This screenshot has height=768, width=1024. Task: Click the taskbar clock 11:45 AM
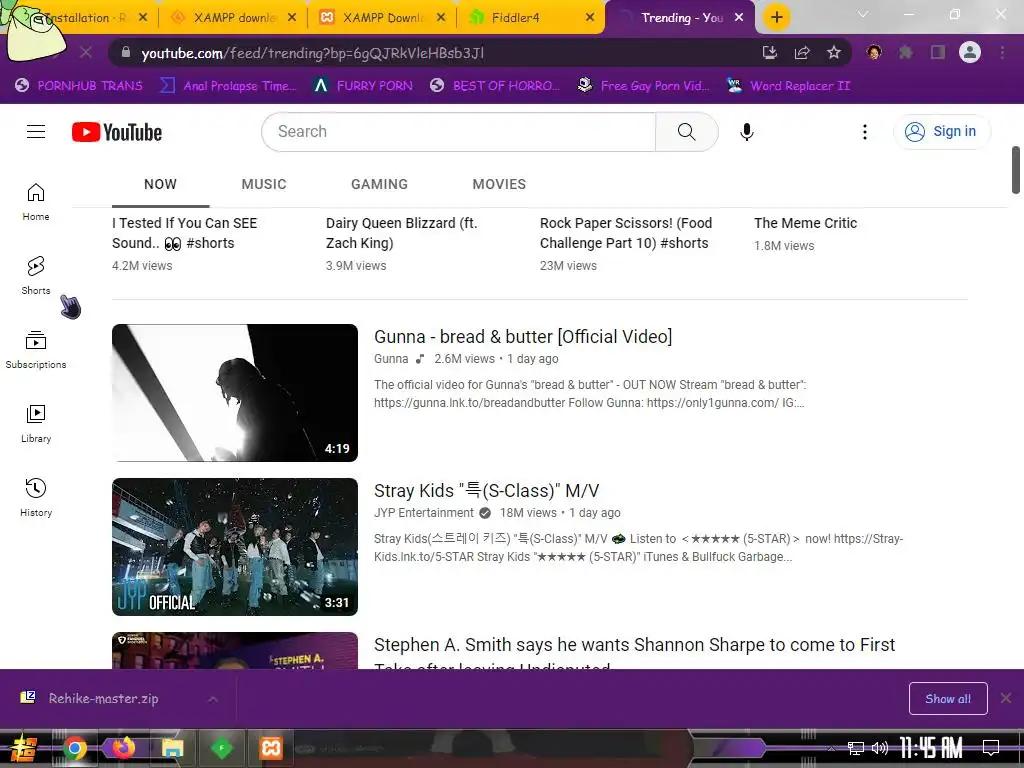click(x=931, y=748)
